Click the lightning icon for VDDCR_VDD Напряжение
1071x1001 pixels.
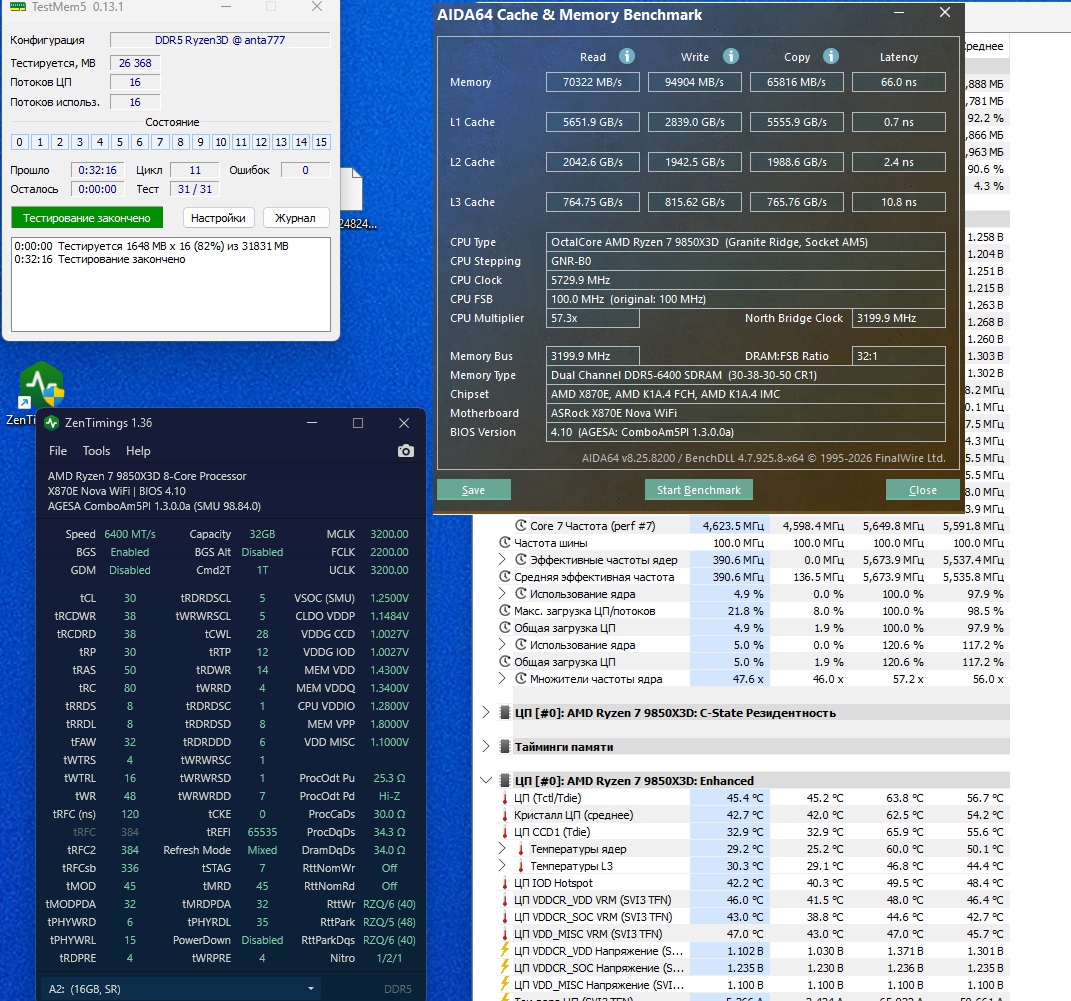point(505,950)
